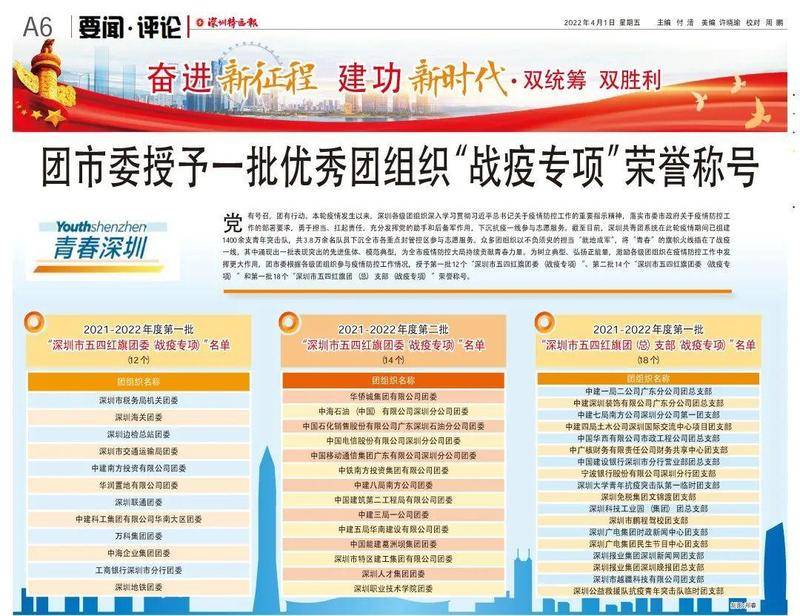Select the row "华润置地有限公司团委"

tap(138, 485)
